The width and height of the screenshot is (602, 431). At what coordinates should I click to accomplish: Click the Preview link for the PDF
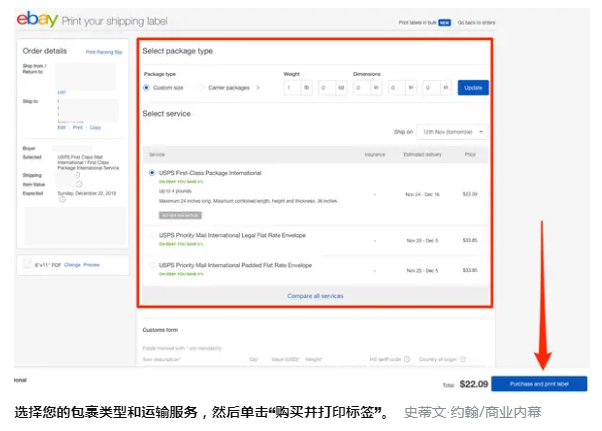pyautogui.click(x=91, y=265)
